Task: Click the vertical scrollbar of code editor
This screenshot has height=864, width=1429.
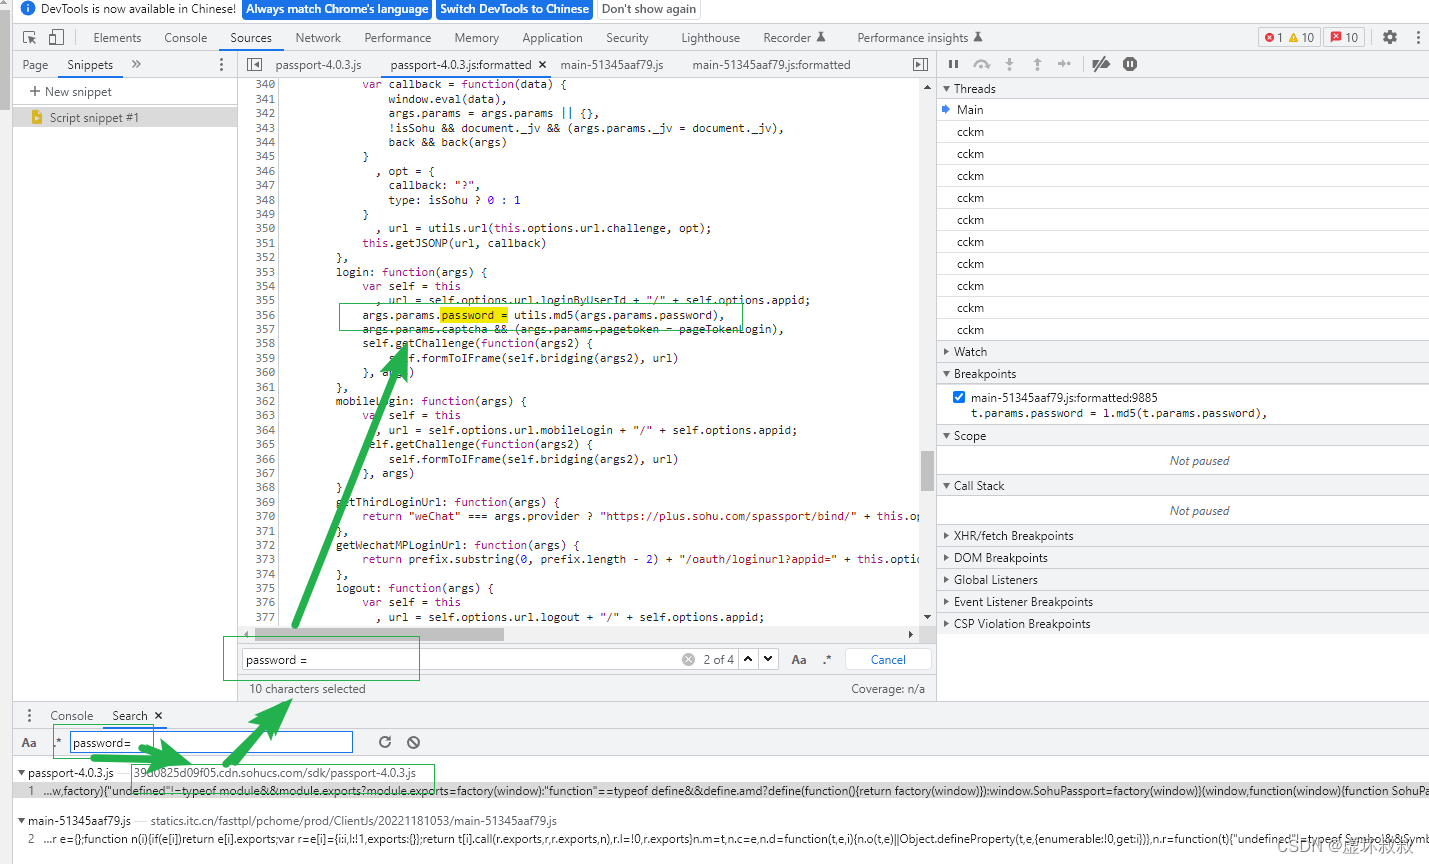Action: [927, 470]
